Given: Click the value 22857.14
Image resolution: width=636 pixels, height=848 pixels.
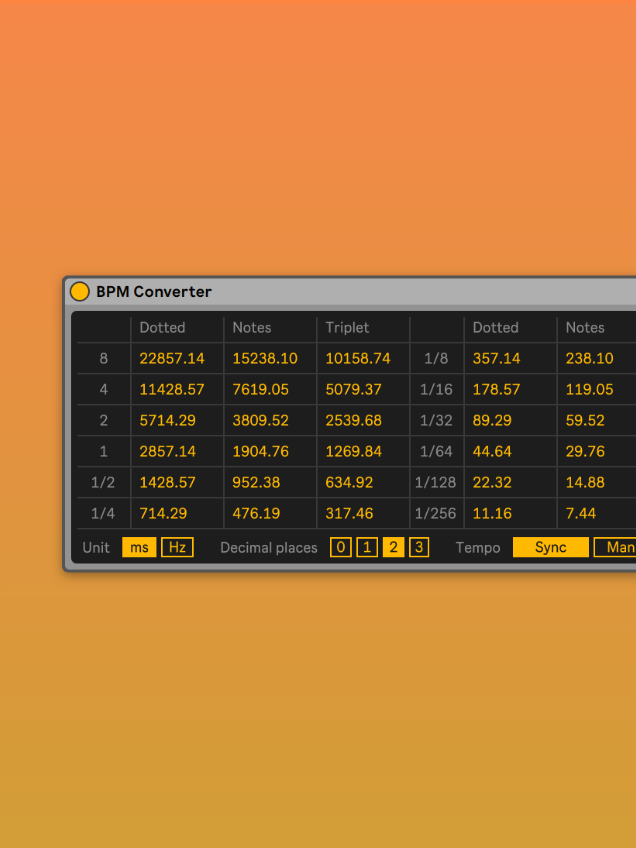Looking at the screenshot, I should click(172, 359).
